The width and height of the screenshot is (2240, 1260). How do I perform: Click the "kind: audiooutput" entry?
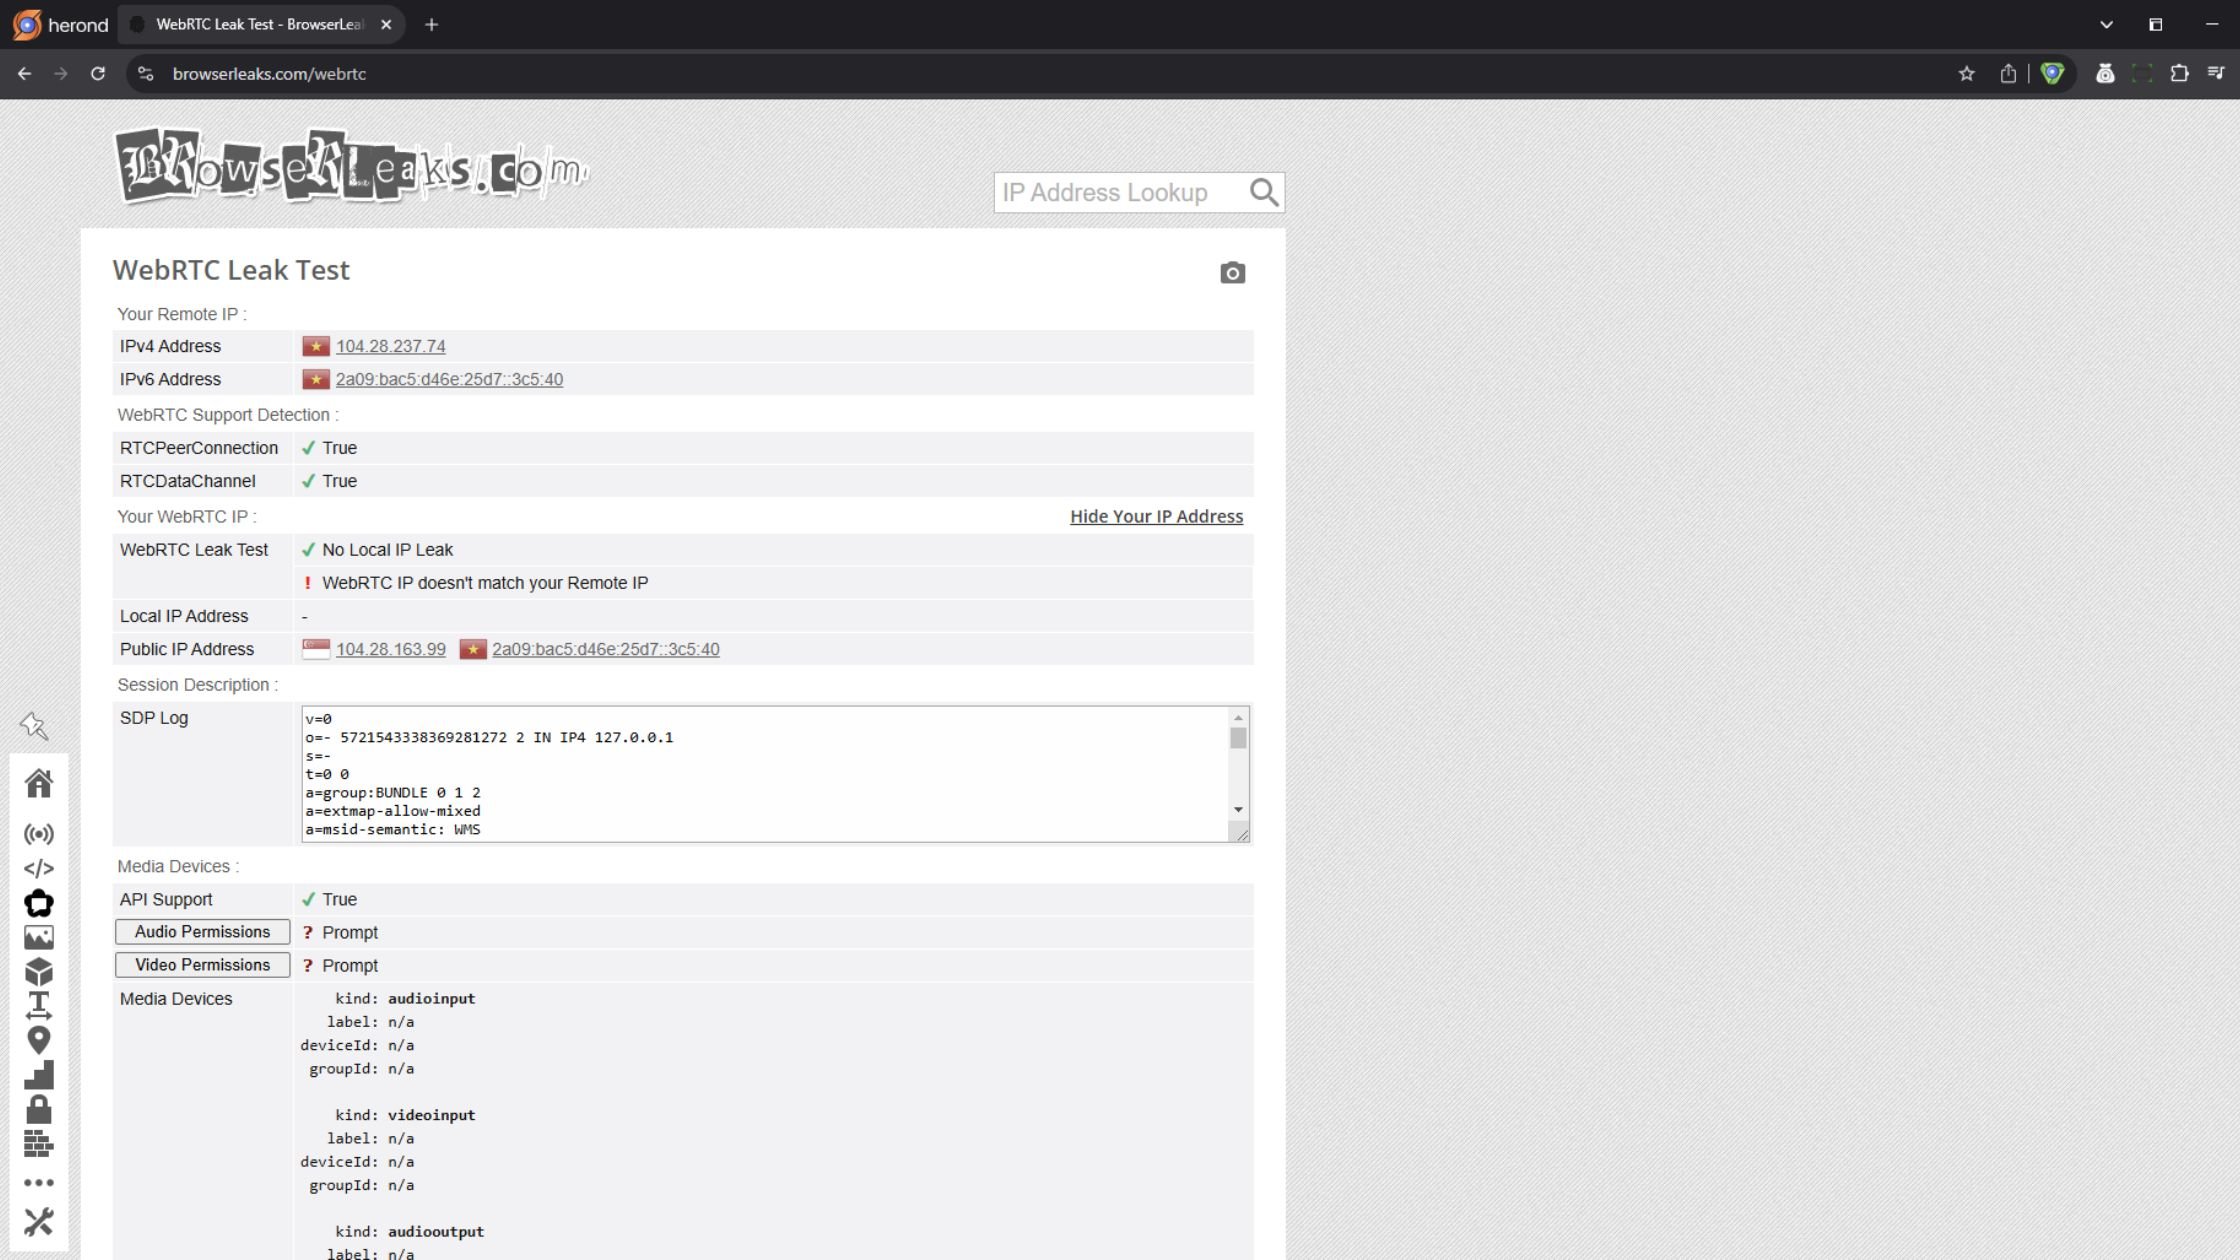(409, 1232)
